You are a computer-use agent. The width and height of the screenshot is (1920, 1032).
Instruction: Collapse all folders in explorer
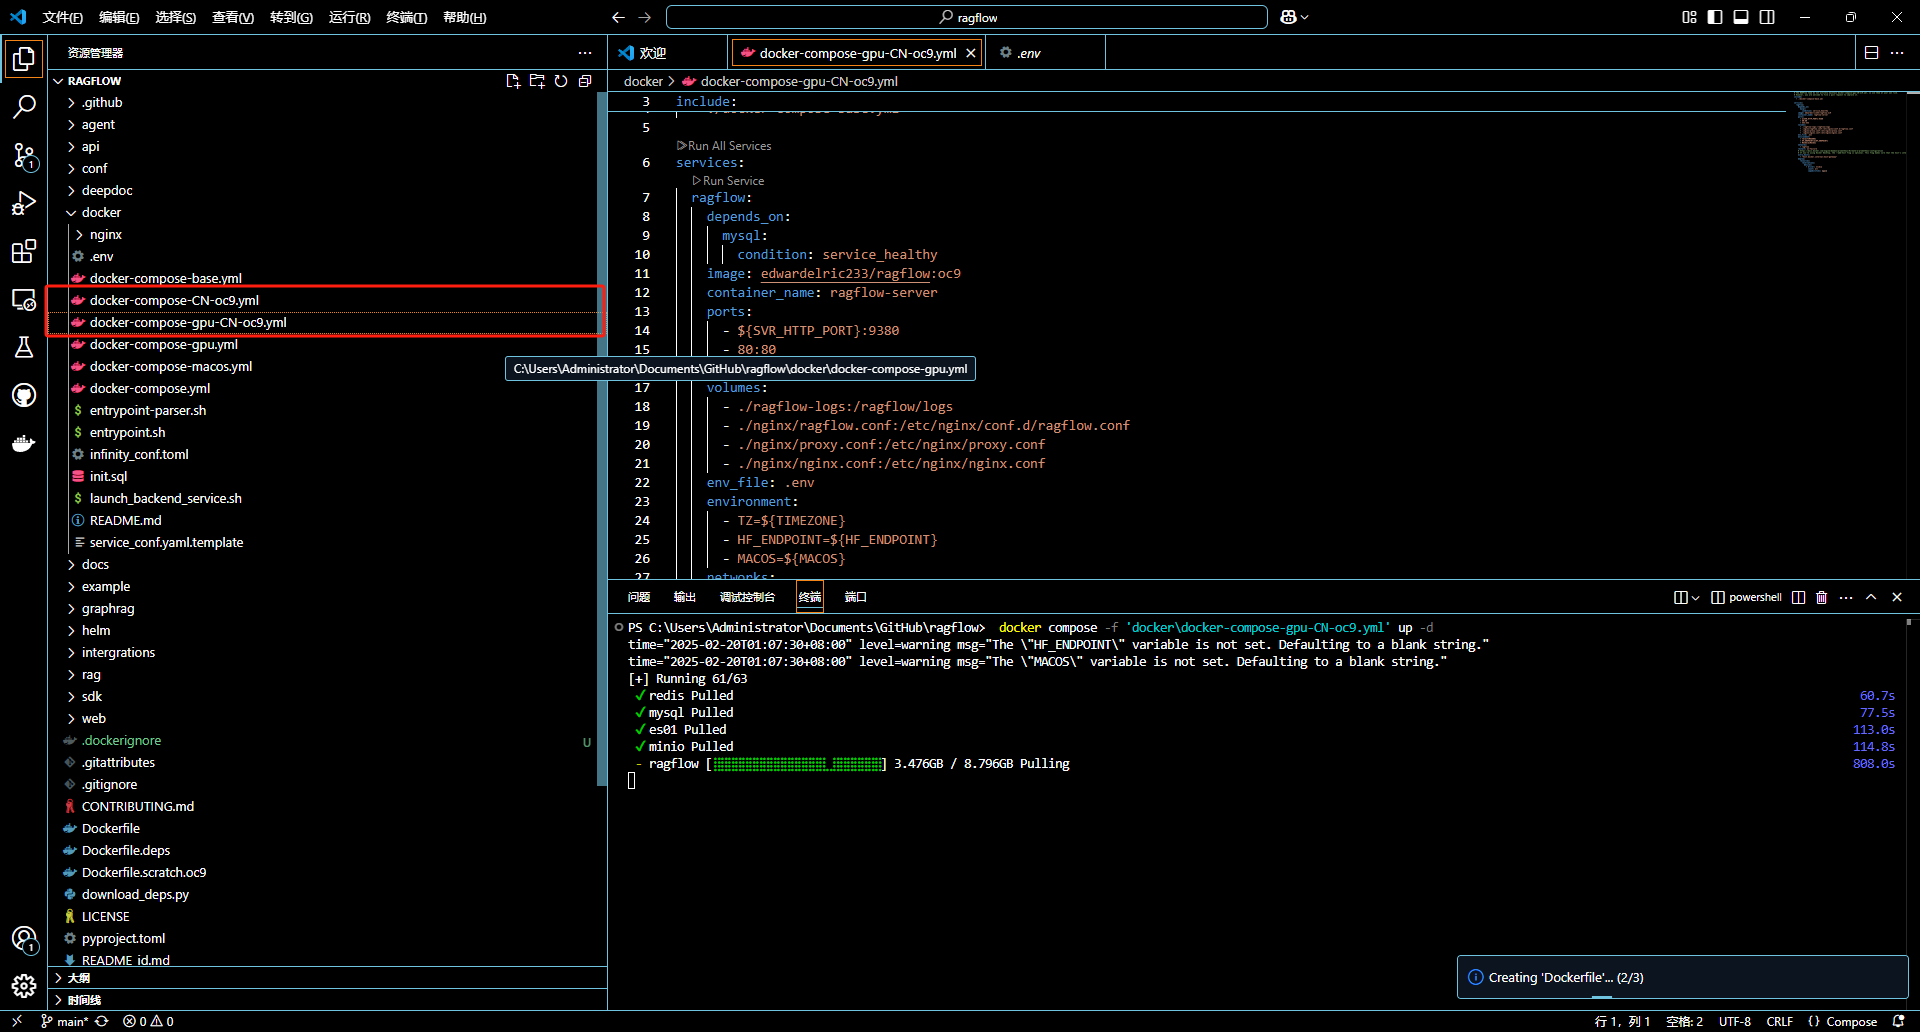(585, 81)
